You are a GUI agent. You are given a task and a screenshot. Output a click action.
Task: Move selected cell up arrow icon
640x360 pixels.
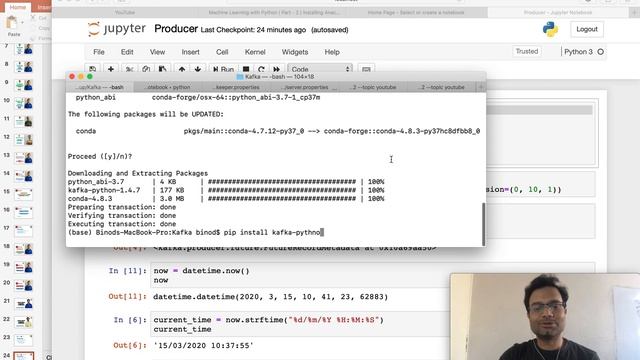click(x=182, y=69)
